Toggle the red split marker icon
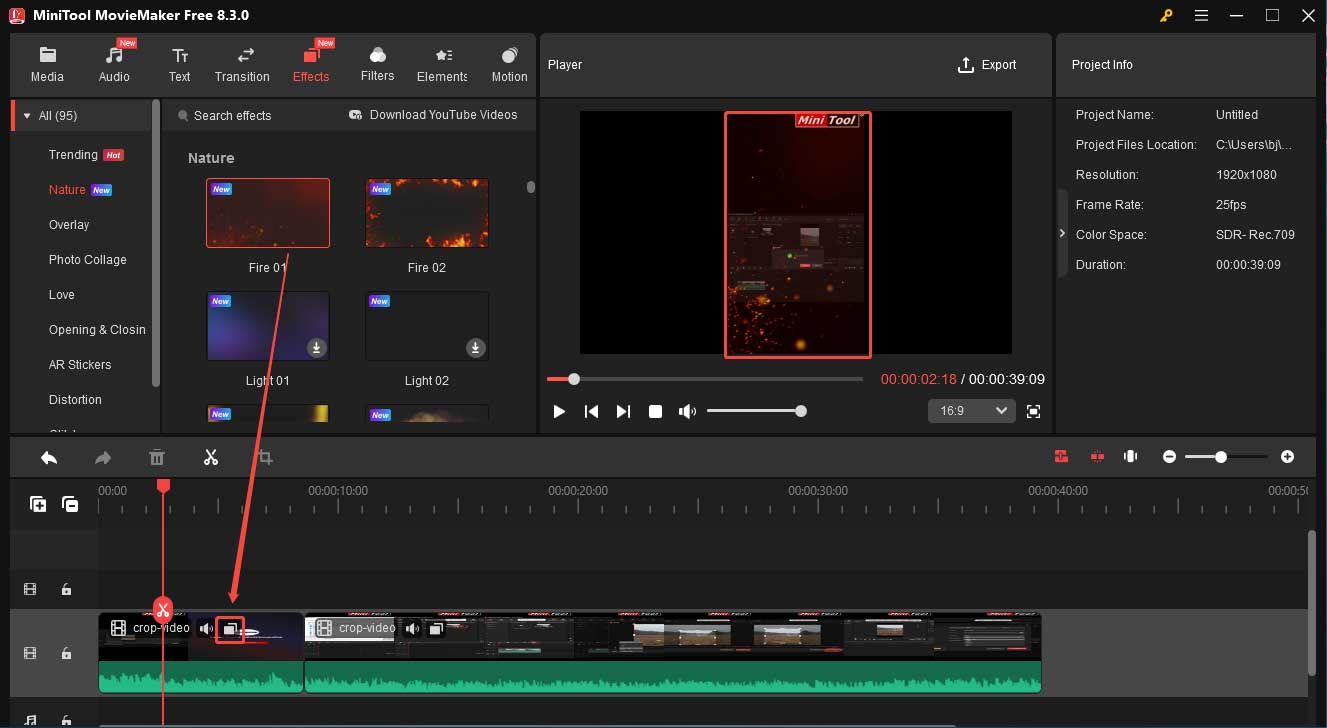Screen dimensions: 1327x728 point(1097,457)
